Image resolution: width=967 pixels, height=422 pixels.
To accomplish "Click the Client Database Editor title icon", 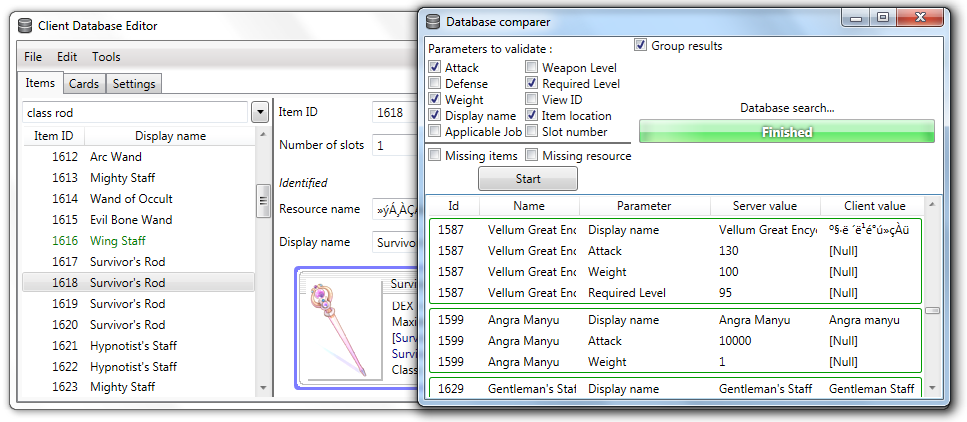I will [25, 26].
